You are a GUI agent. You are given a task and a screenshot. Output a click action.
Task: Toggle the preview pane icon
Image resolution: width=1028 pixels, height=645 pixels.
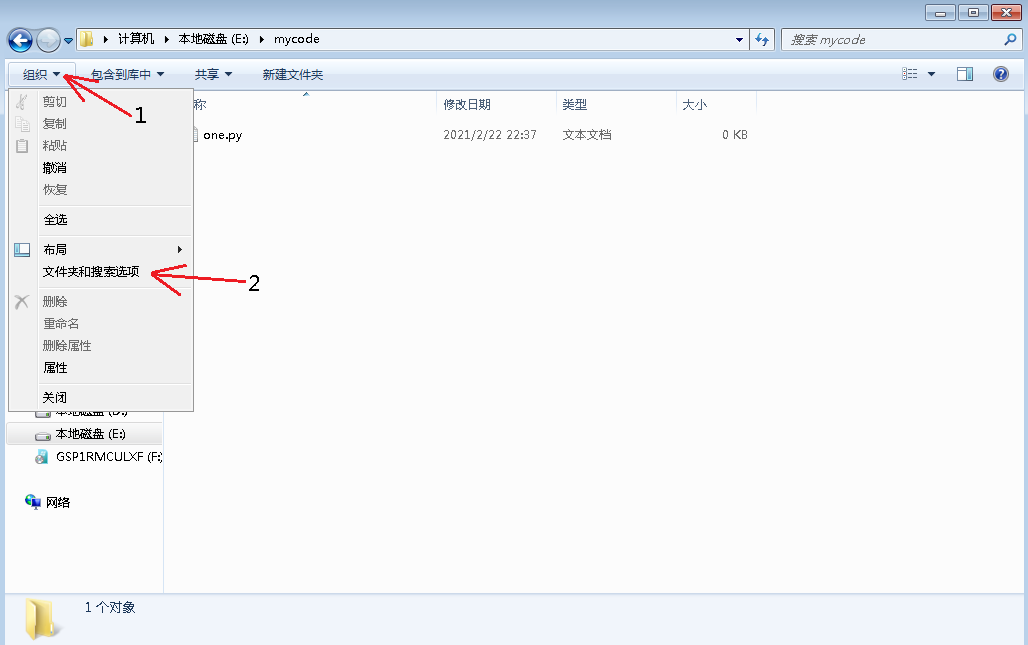point(965,74)
